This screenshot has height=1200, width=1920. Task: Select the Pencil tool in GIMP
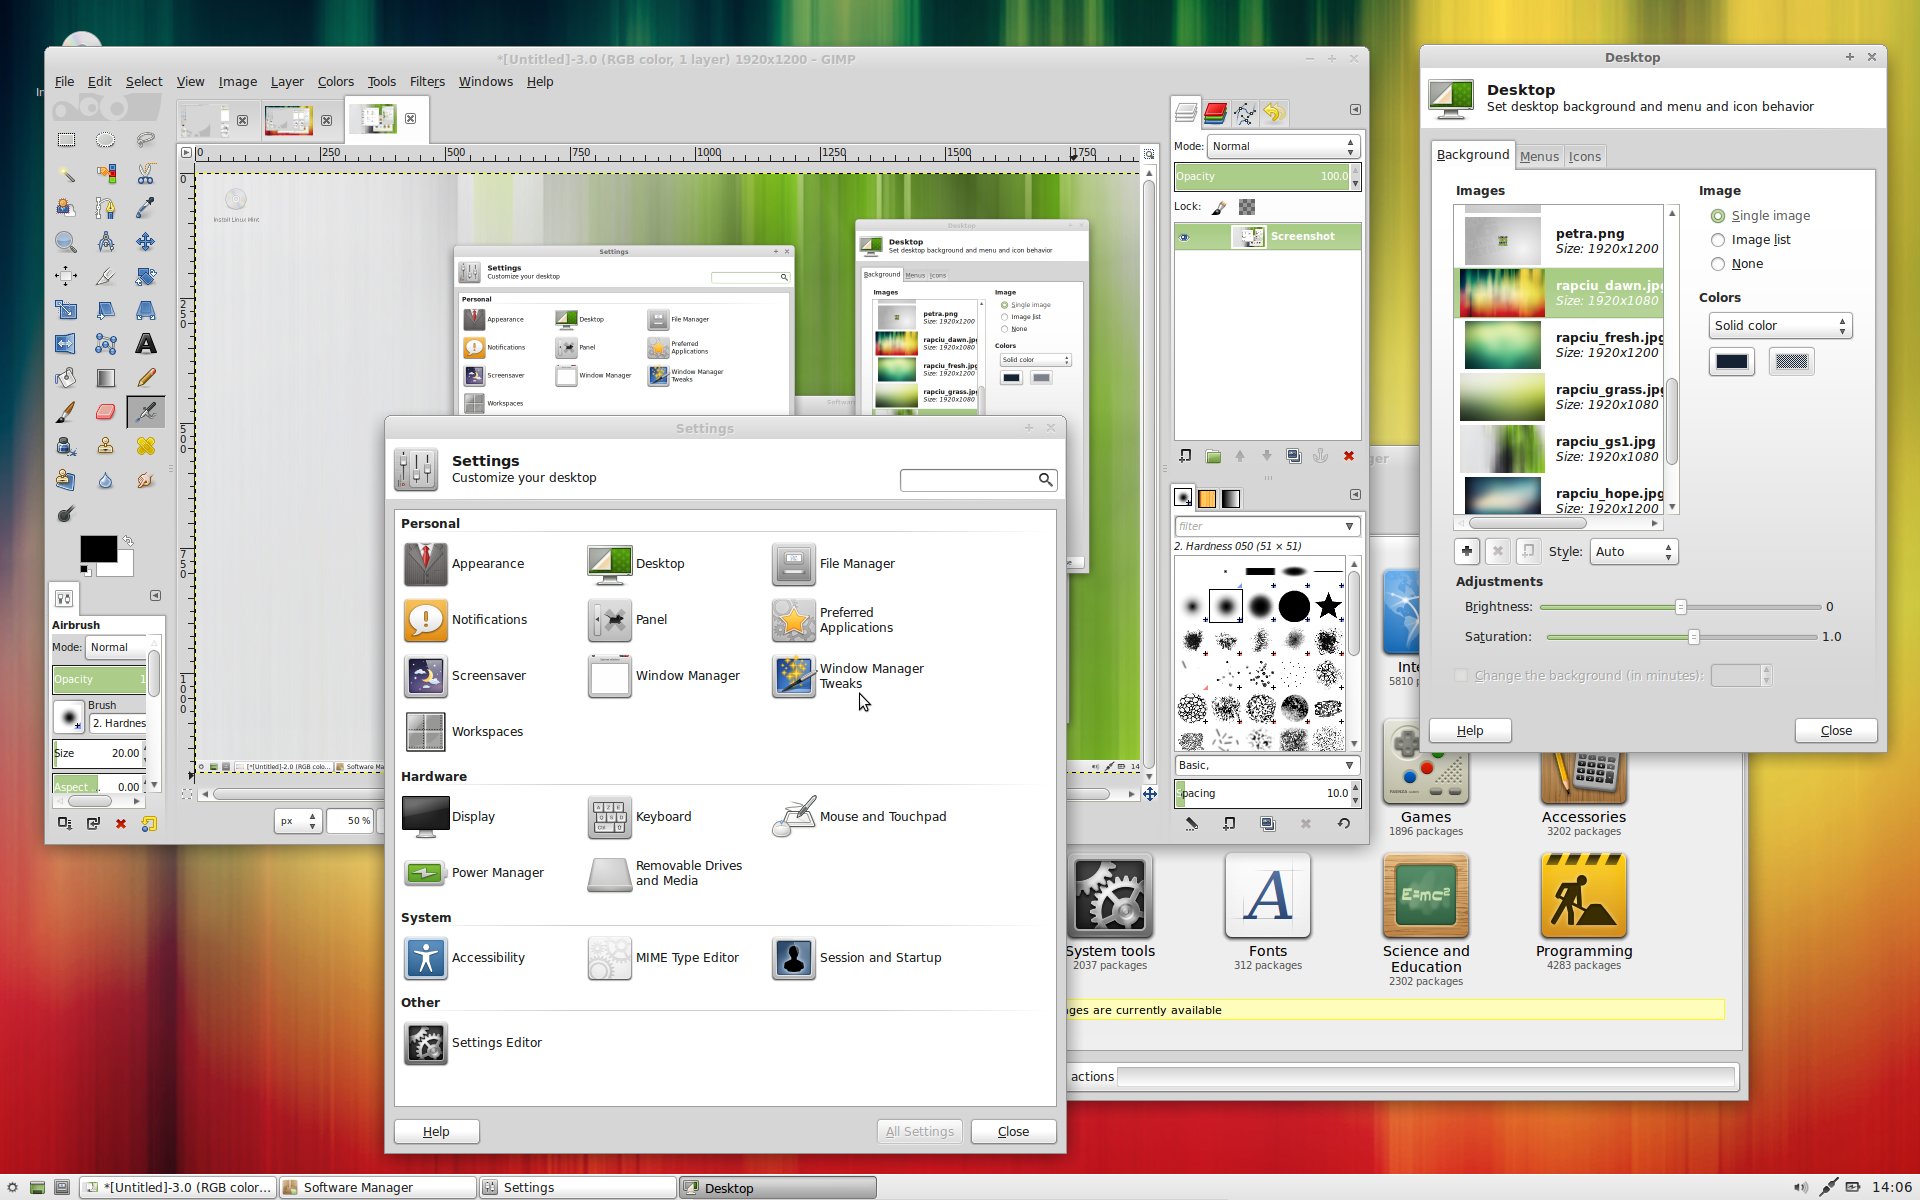click(146, 378)
